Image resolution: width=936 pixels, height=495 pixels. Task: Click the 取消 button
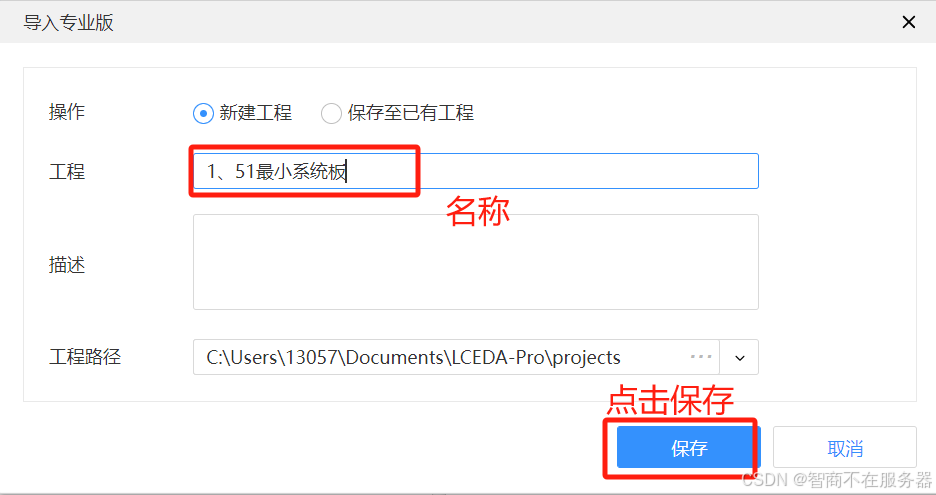click(x=845, y=448)
